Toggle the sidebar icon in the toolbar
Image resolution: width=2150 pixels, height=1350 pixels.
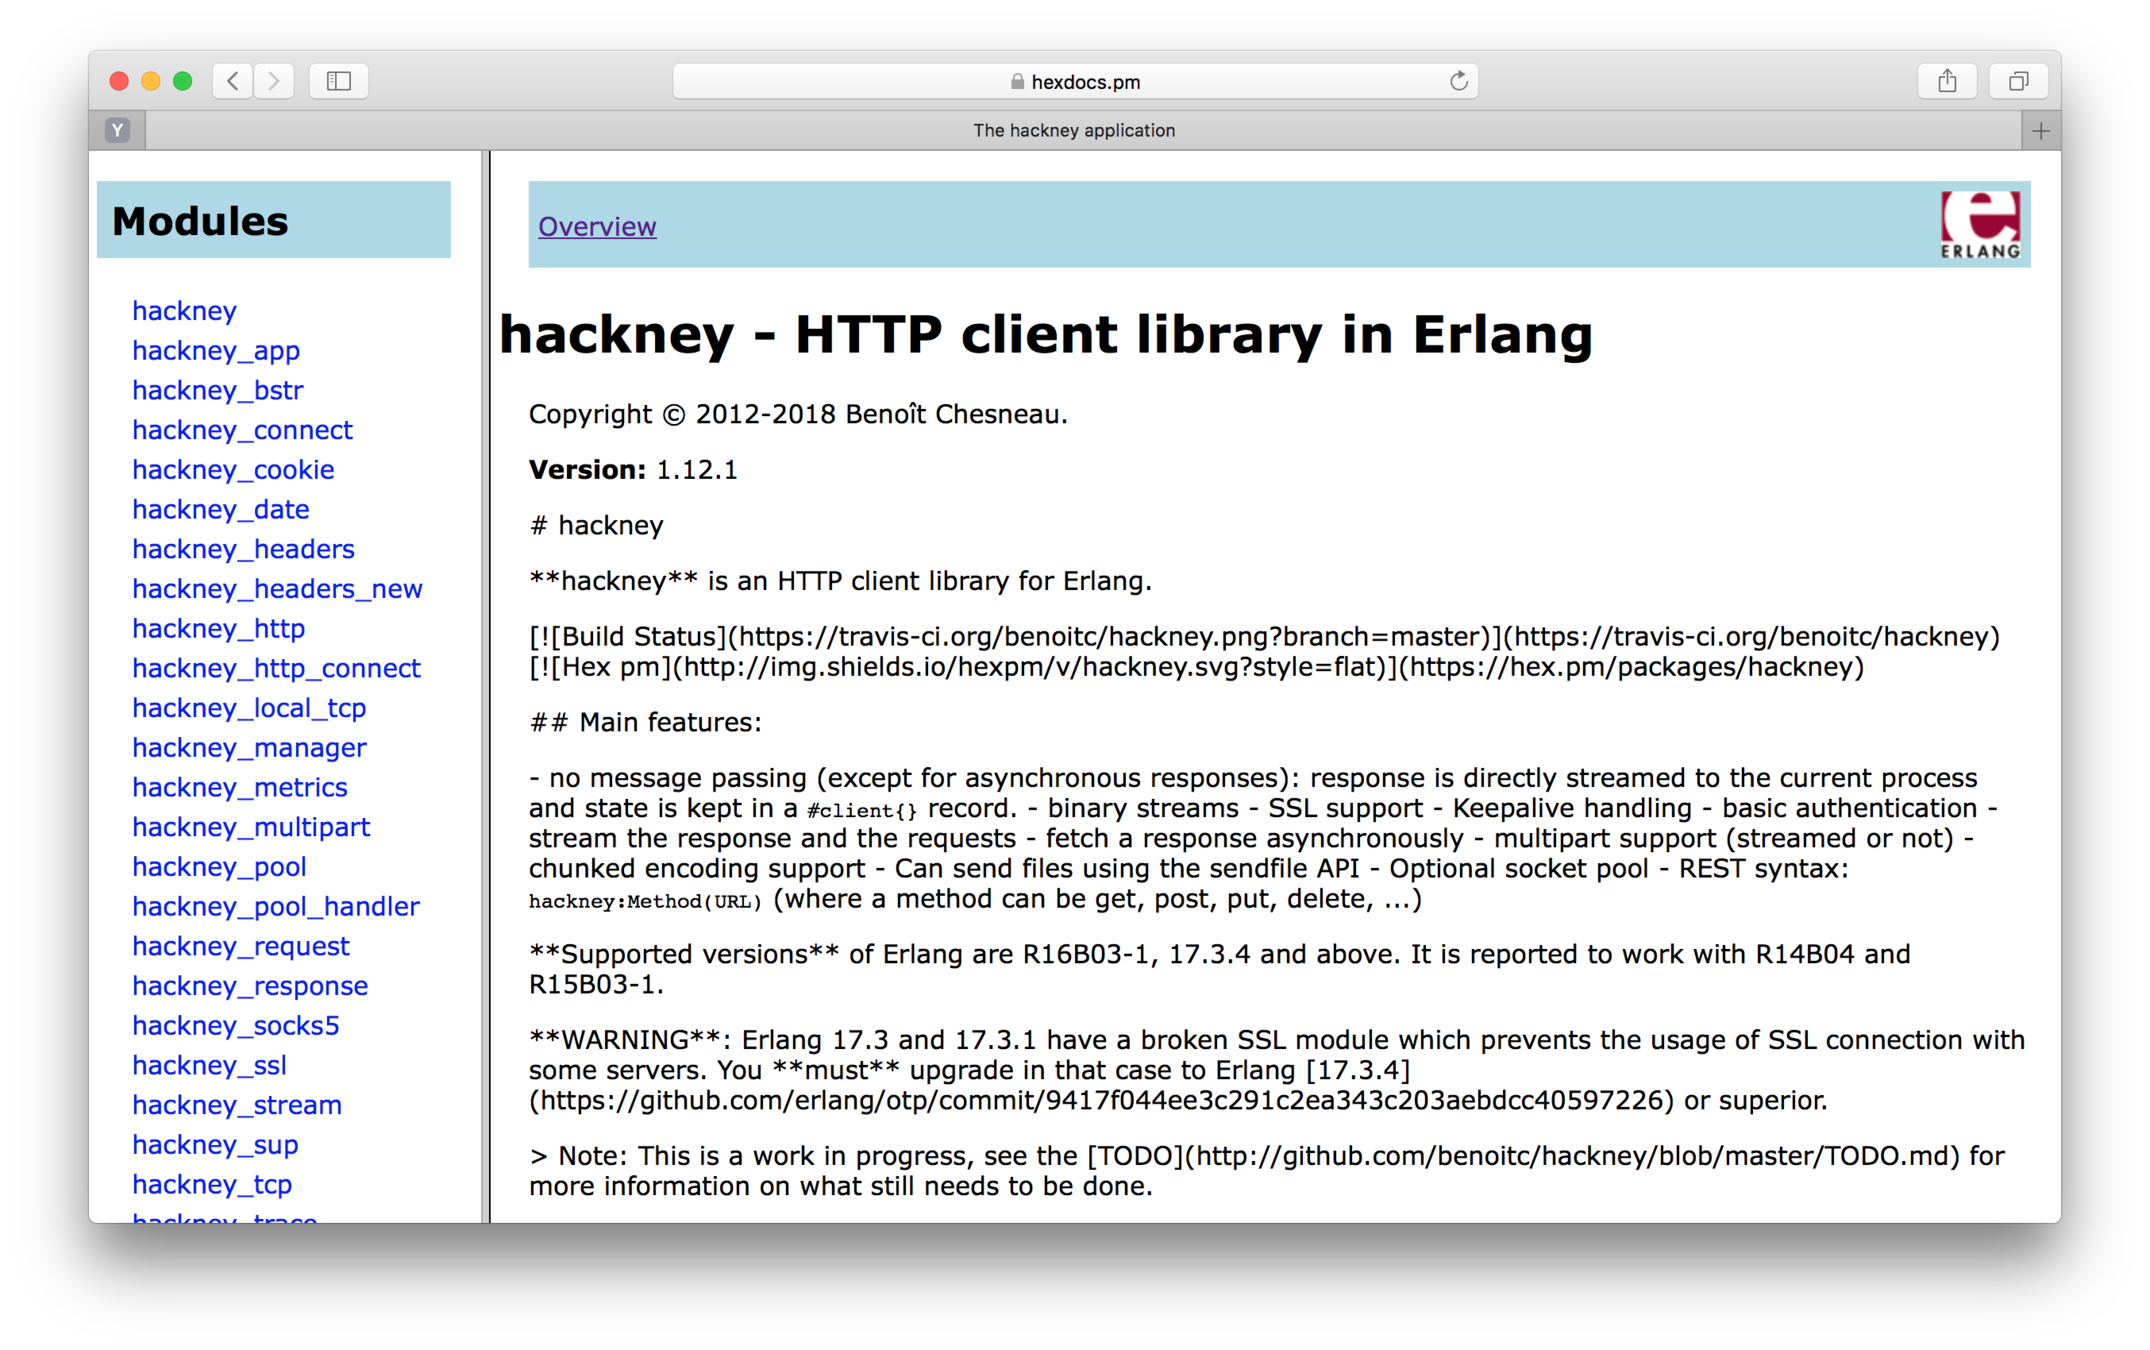(339, 81)
